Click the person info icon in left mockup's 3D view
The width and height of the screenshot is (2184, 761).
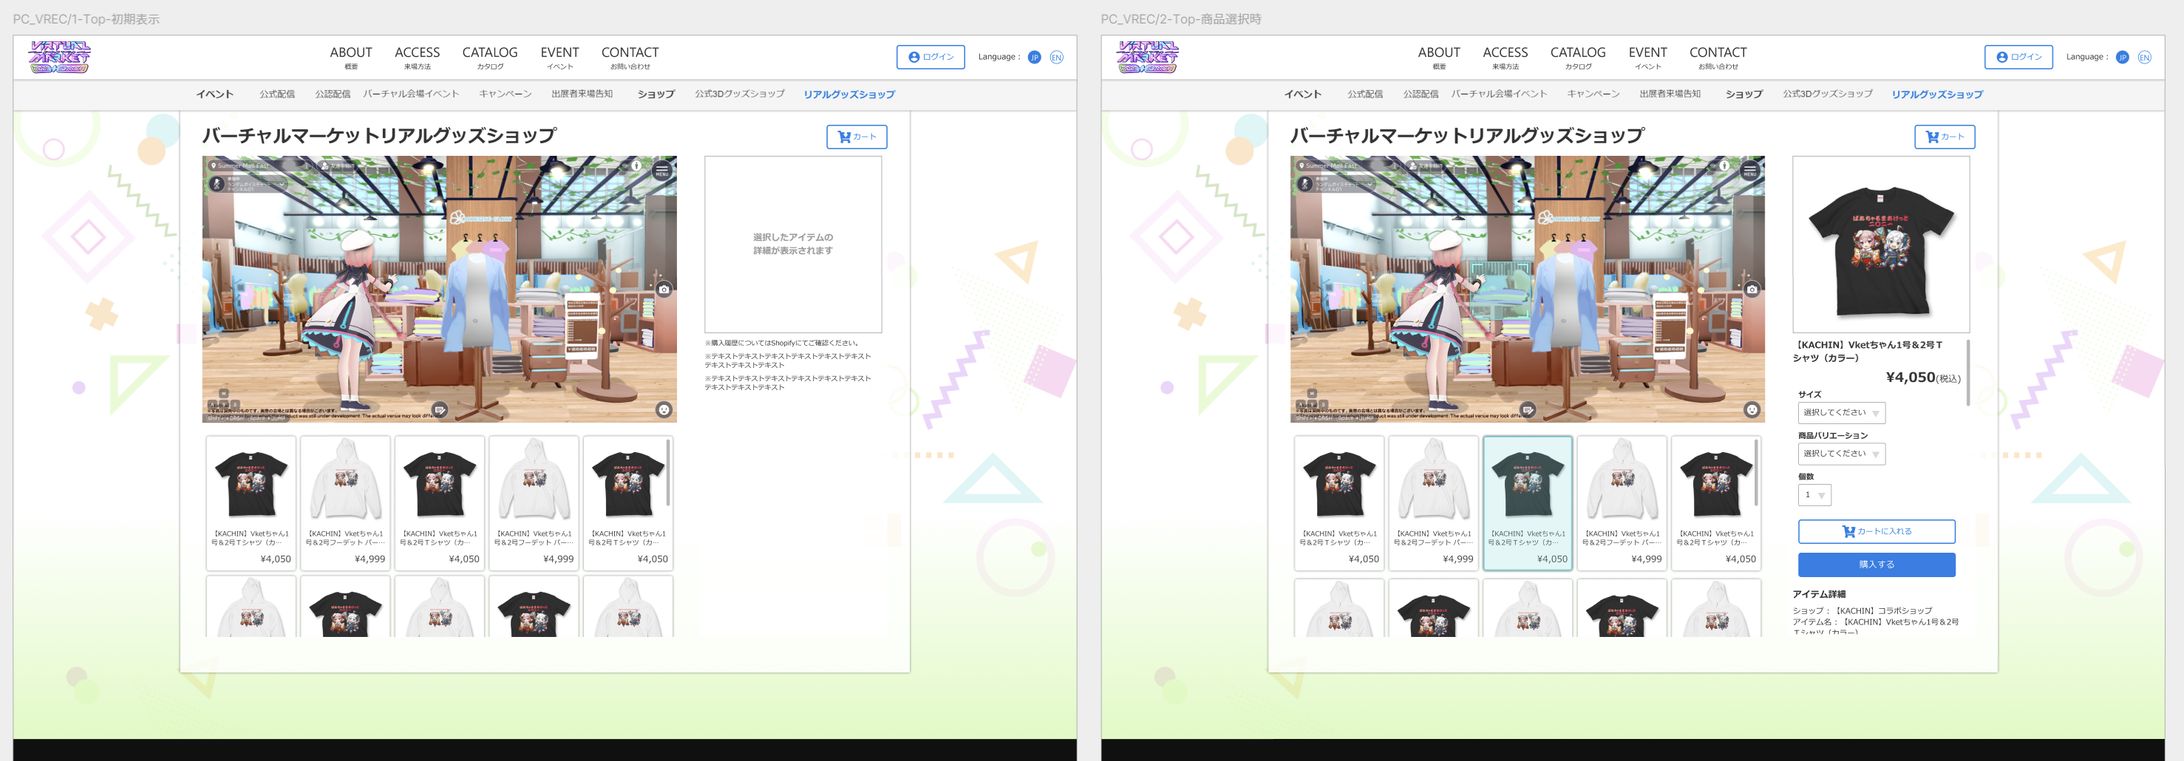(636, 166)
